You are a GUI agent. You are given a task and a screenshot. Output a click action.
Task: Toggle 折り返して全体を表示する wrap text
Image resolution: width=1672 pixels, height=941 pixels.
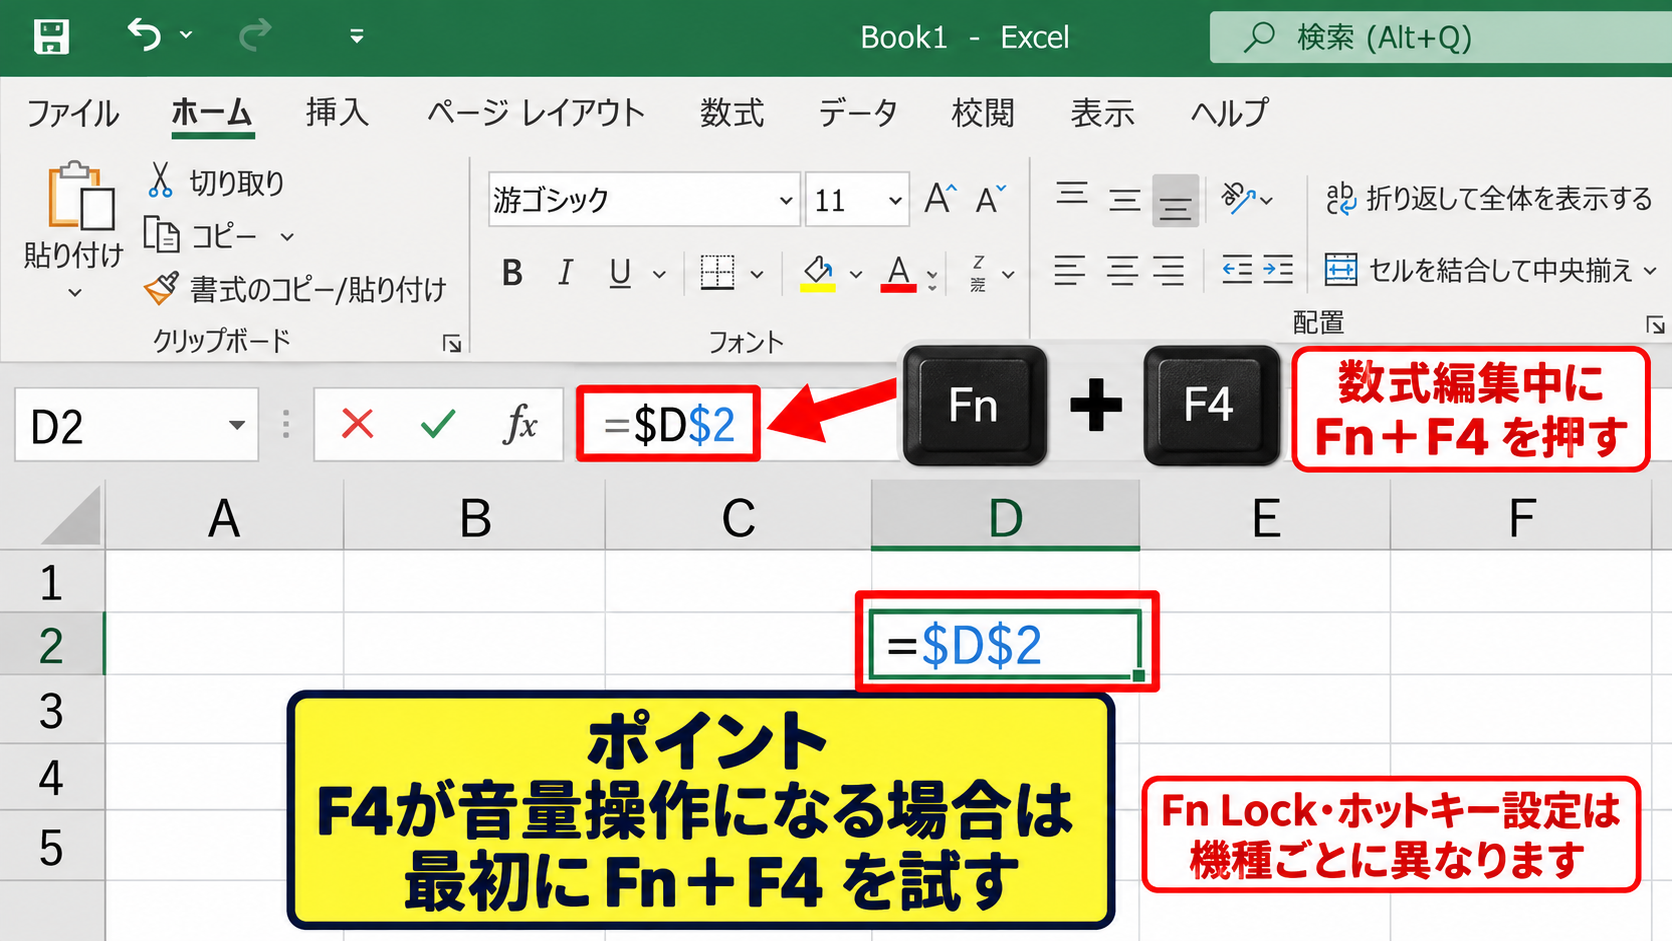1489,198
